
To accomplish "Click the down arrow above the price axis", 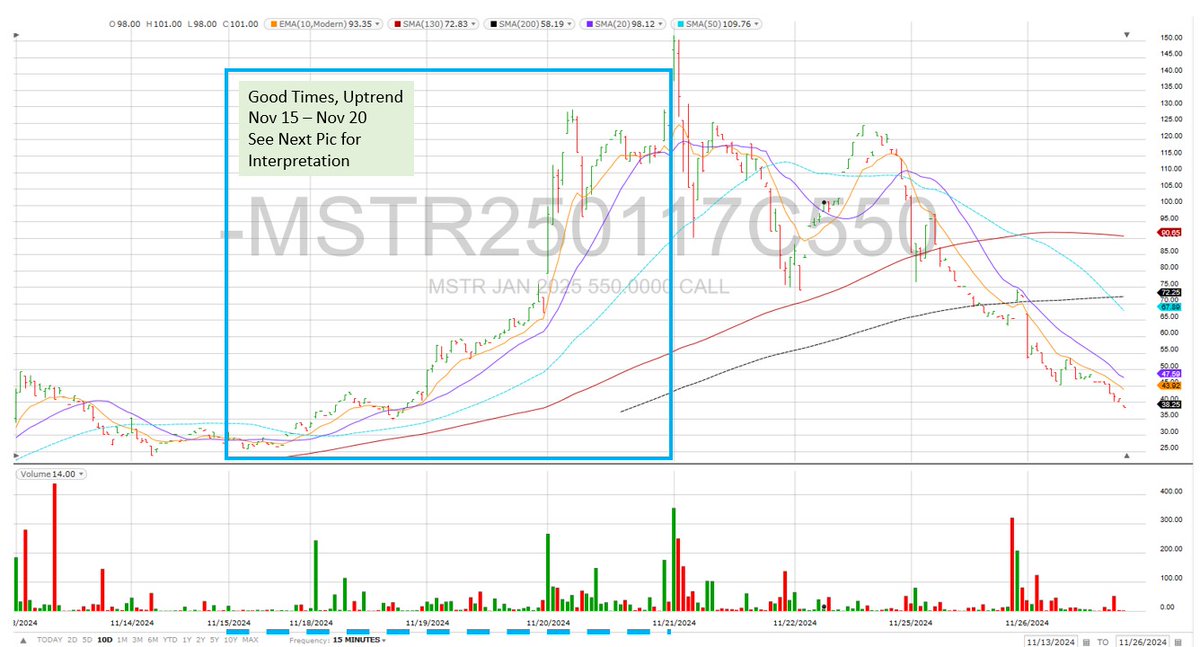I will coord(1126,35).
